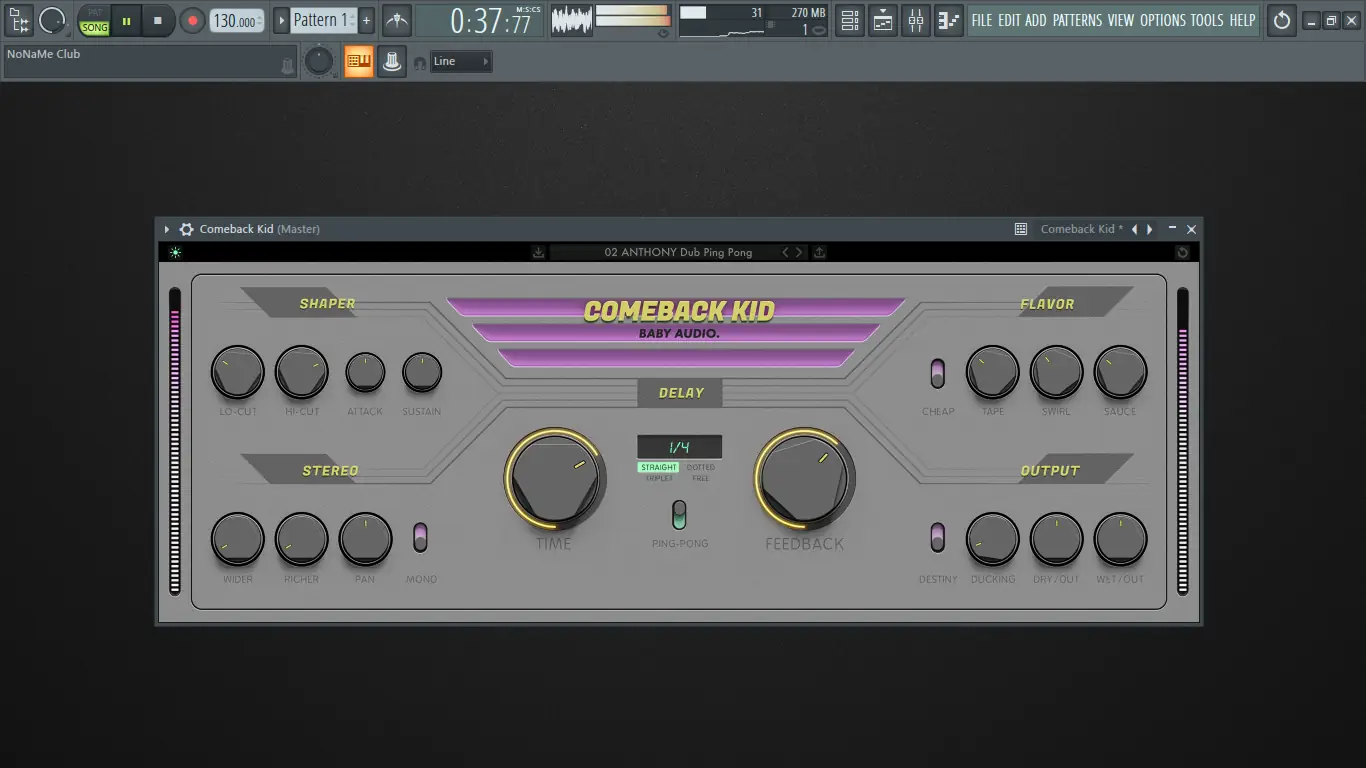Select next preset with right arrow in title bar
Image resolution: width=1366 pixels, height=768 pixels.
click(x=1150, y=229)
